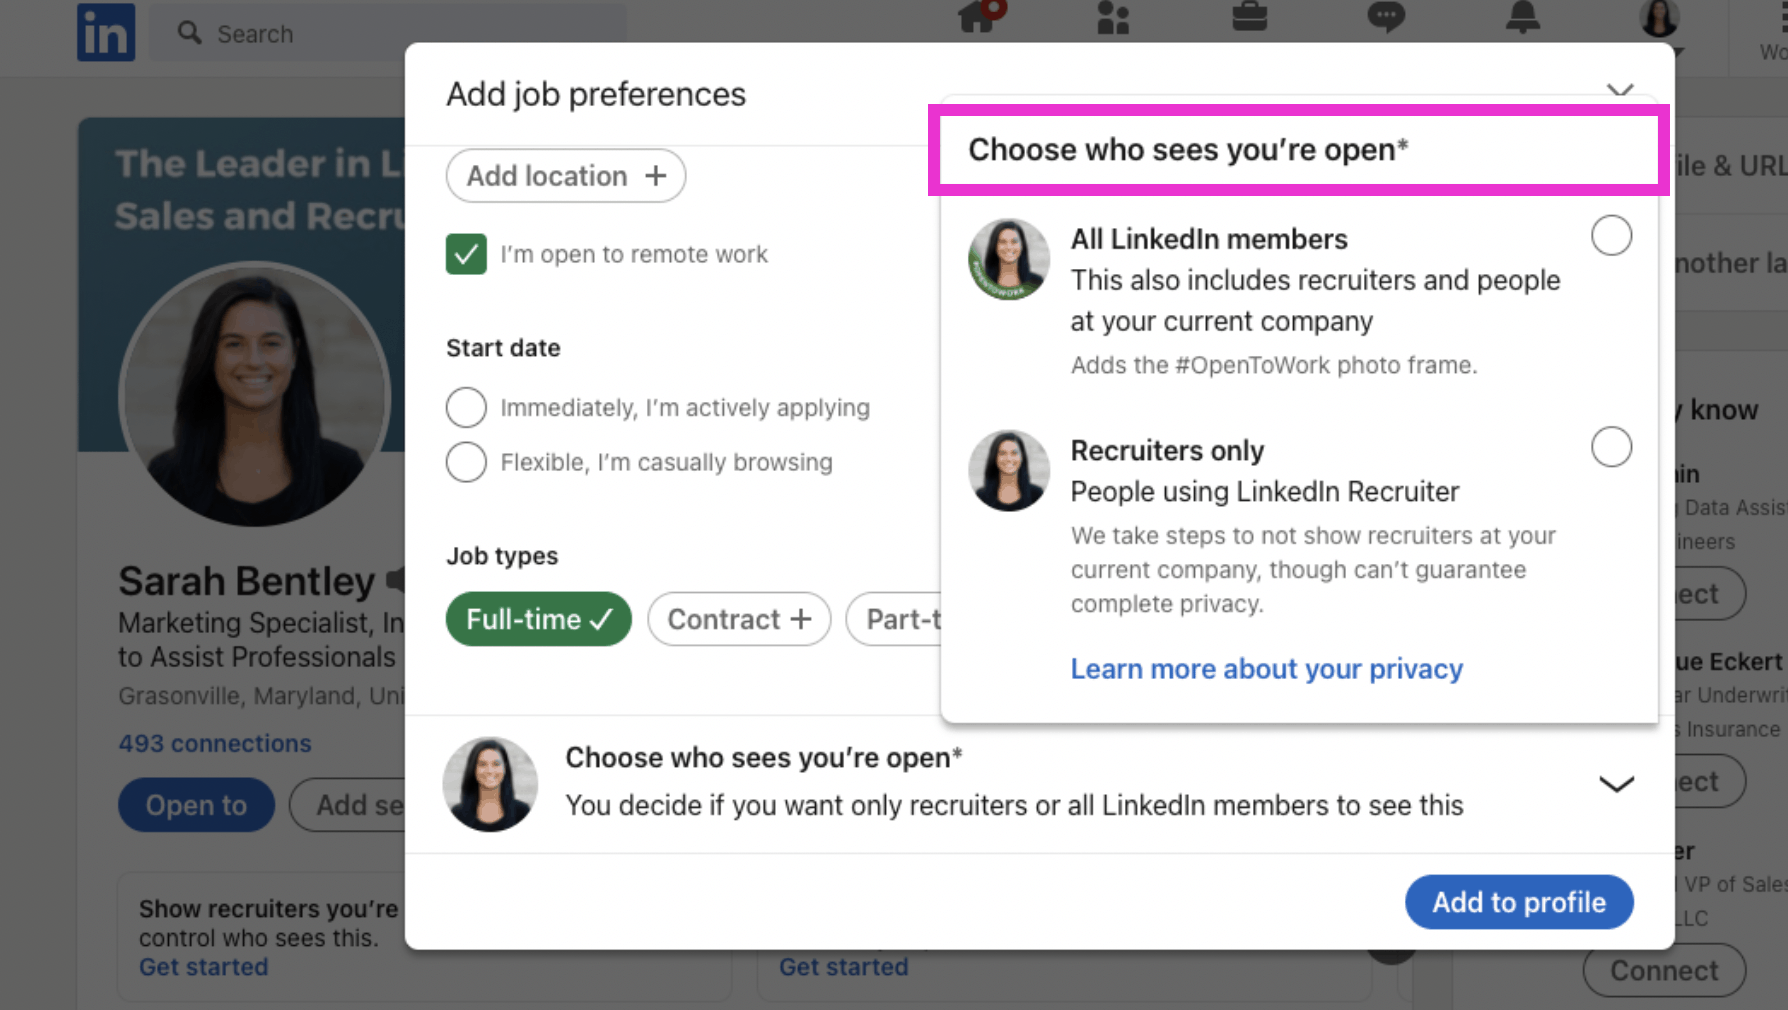Remove the Full-time job type
The width and height of the screenshot is (1788, 1010).
pyautogui.click(x=538, y=619)
